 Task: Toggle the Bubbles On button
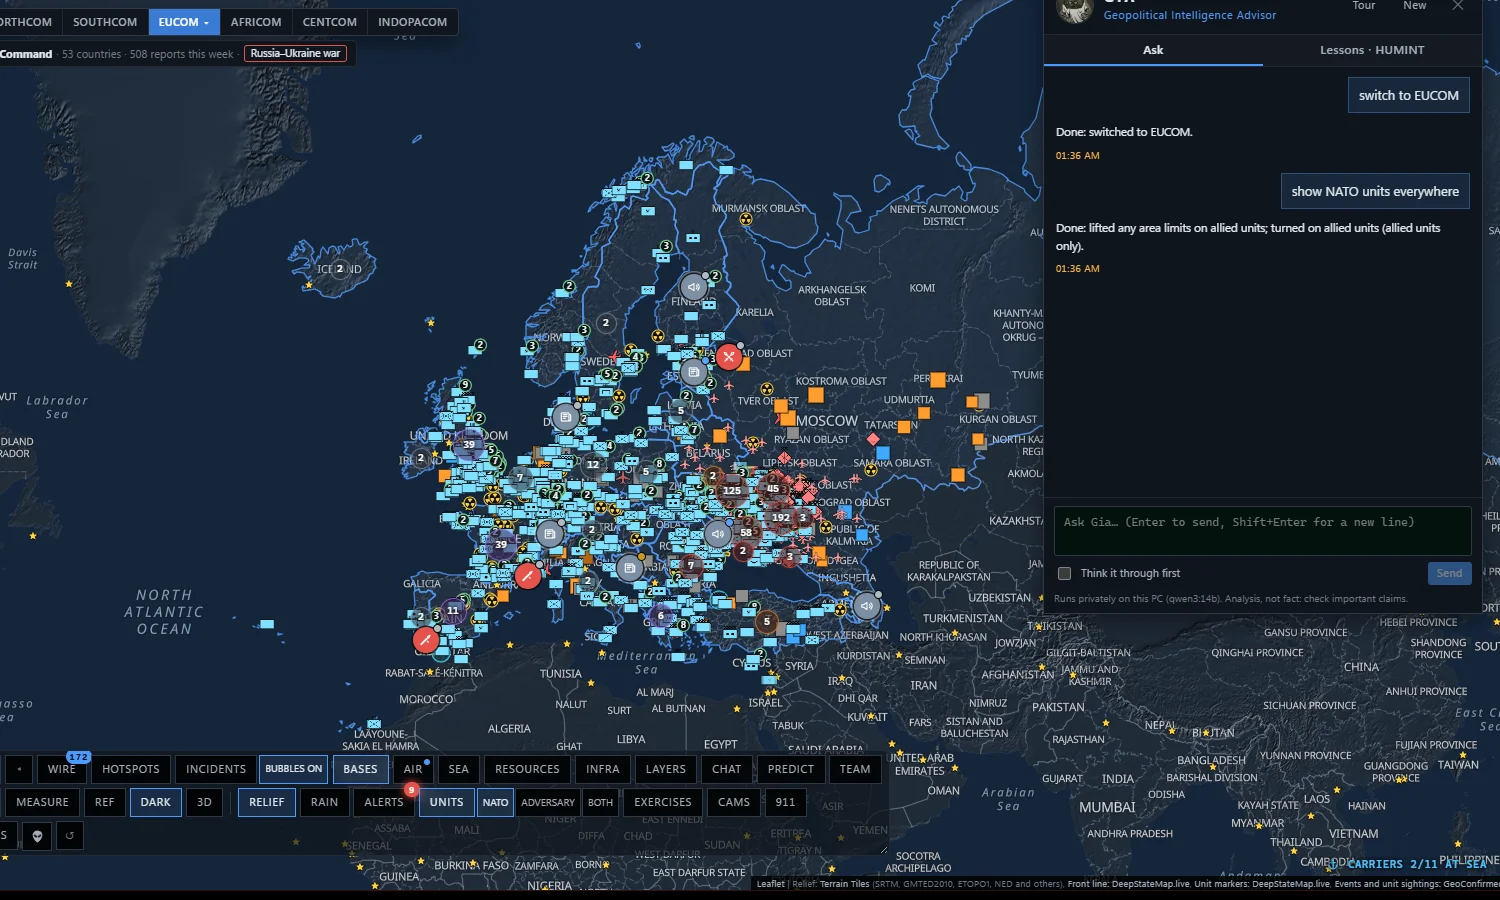click(x=294, y=769)
